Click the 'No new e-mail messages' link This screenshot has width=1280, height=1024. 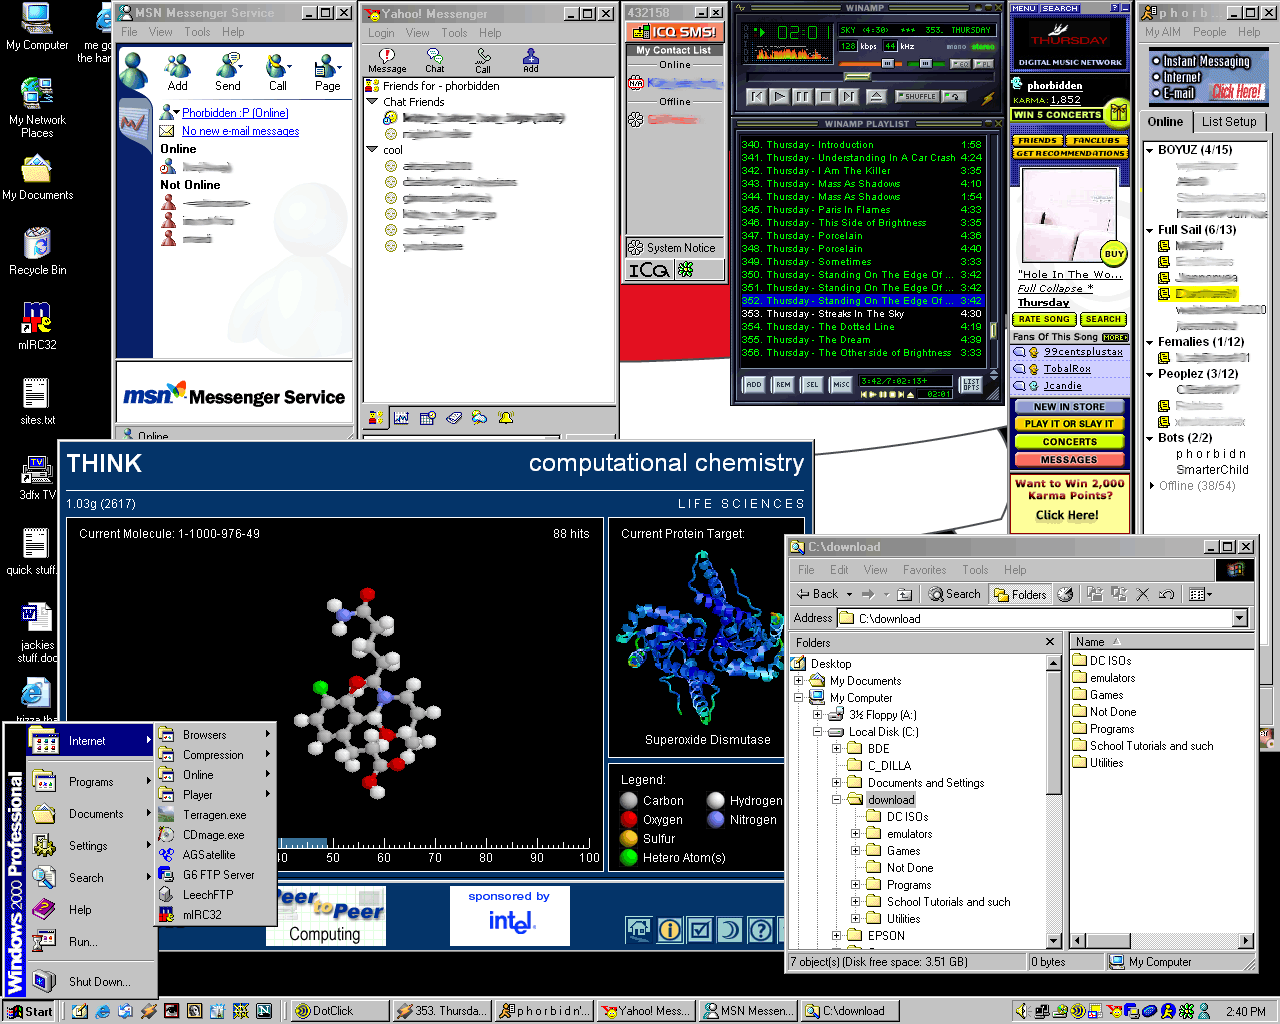coord(240,131)
